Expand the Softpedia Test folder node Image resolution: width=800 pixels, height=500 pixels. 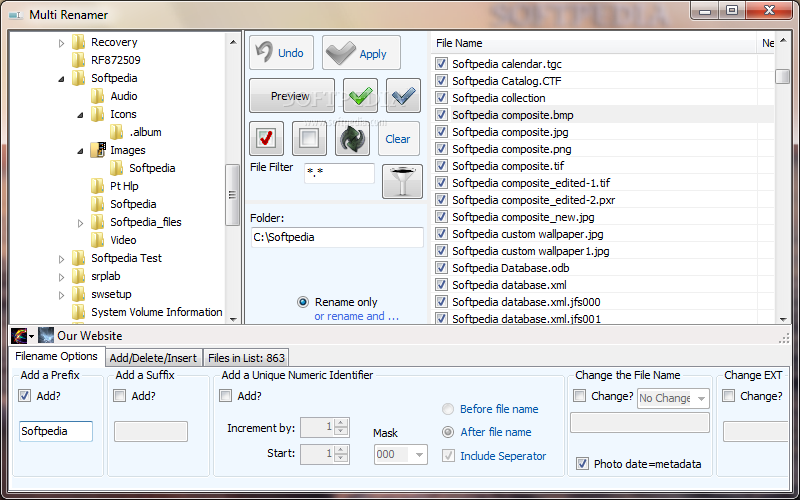(61, 259)
